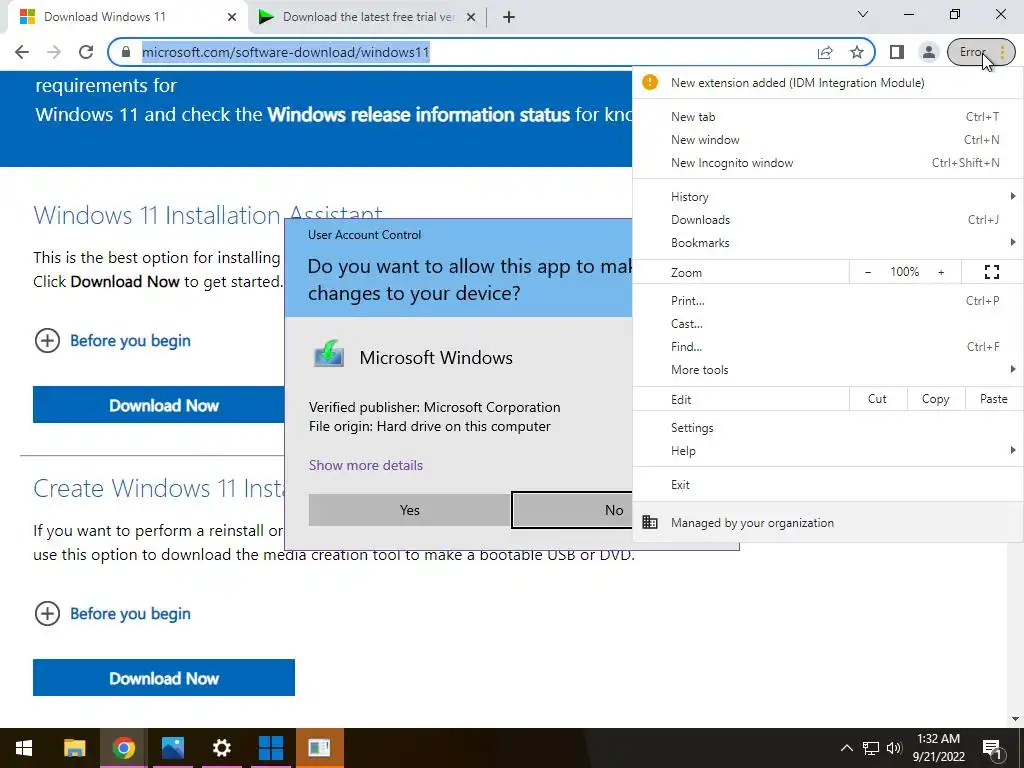
Task: Expand first Before you begin section
Action: coord(112,340)
